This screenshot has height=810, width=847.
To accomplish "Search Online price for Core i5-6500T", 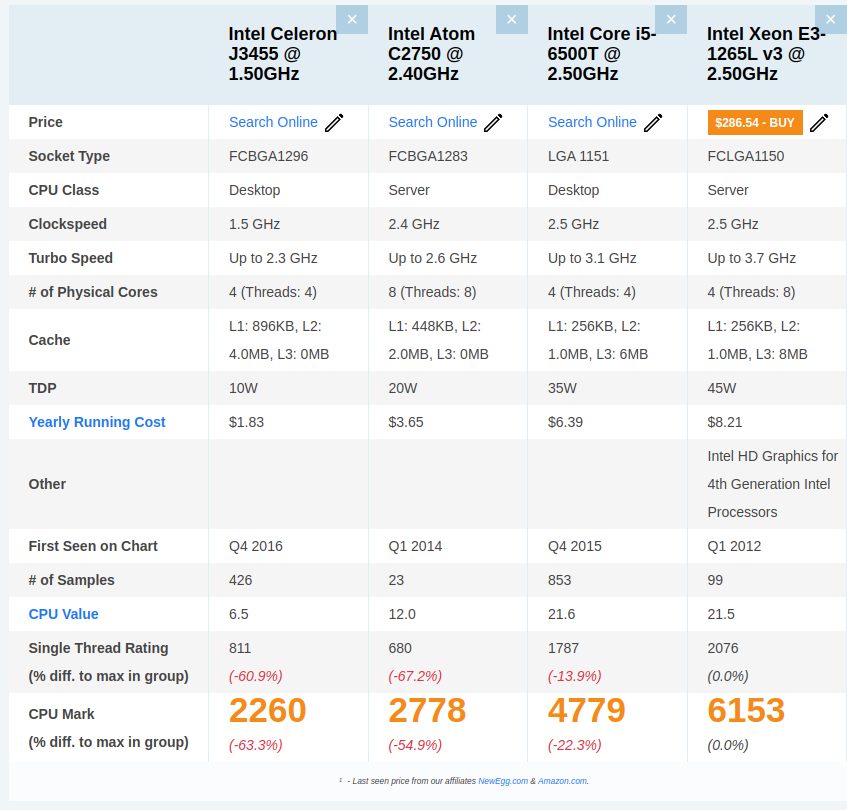I will (592, 123).
